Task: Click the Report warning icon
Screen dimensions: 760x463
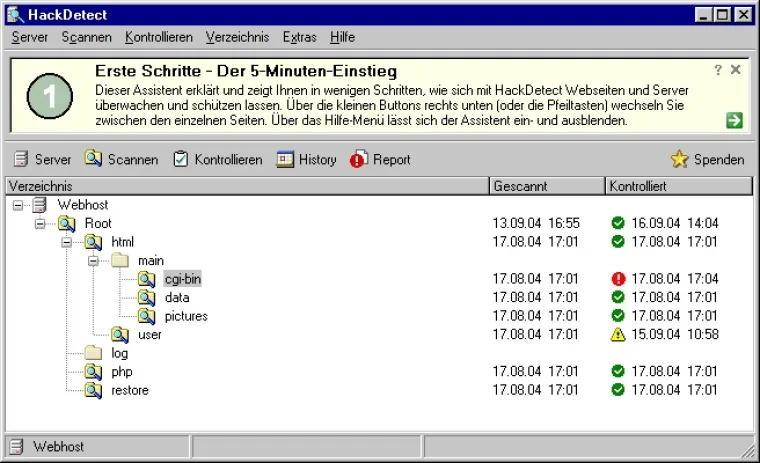Action: 359,159
